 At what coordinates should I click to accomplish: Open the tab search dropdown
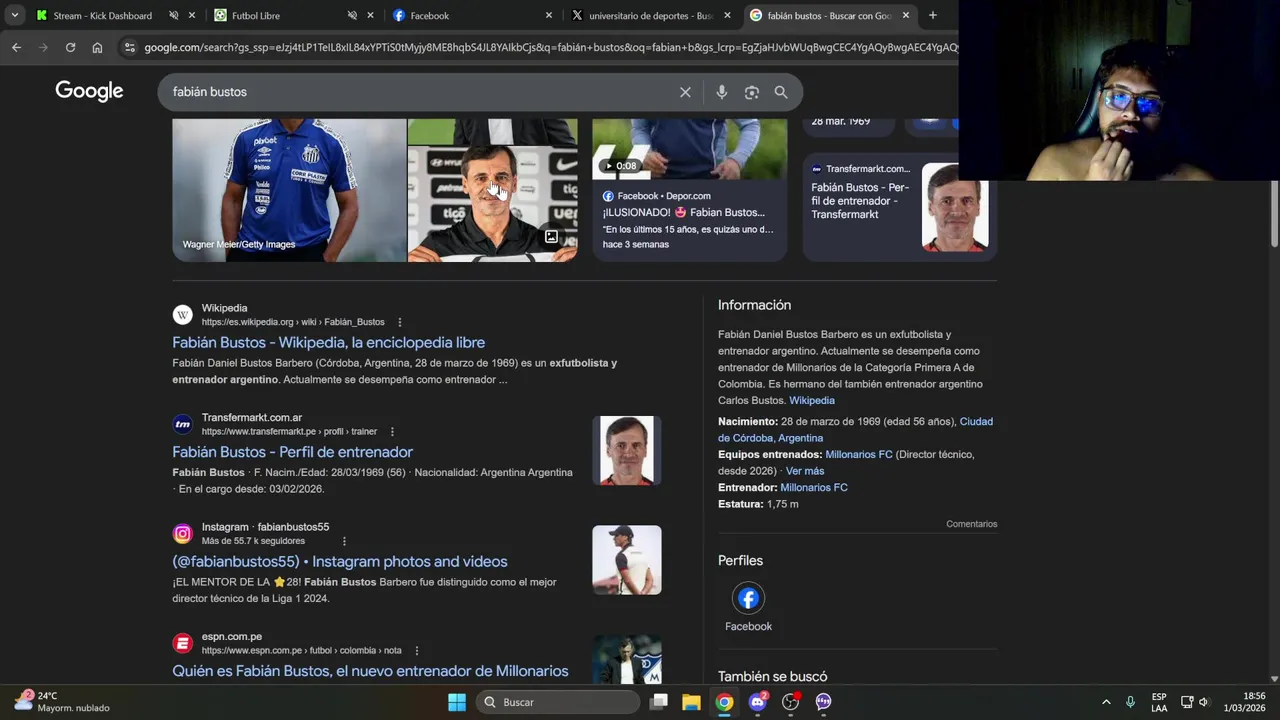[x=14, y=15]
